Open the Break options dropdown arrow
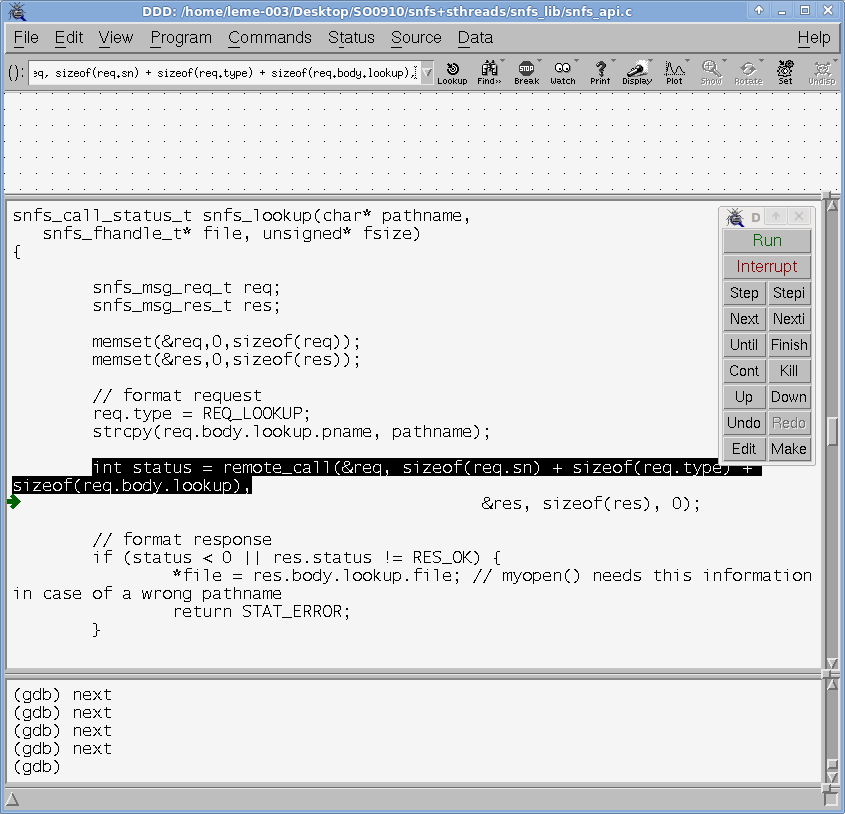 coord(539,61)
